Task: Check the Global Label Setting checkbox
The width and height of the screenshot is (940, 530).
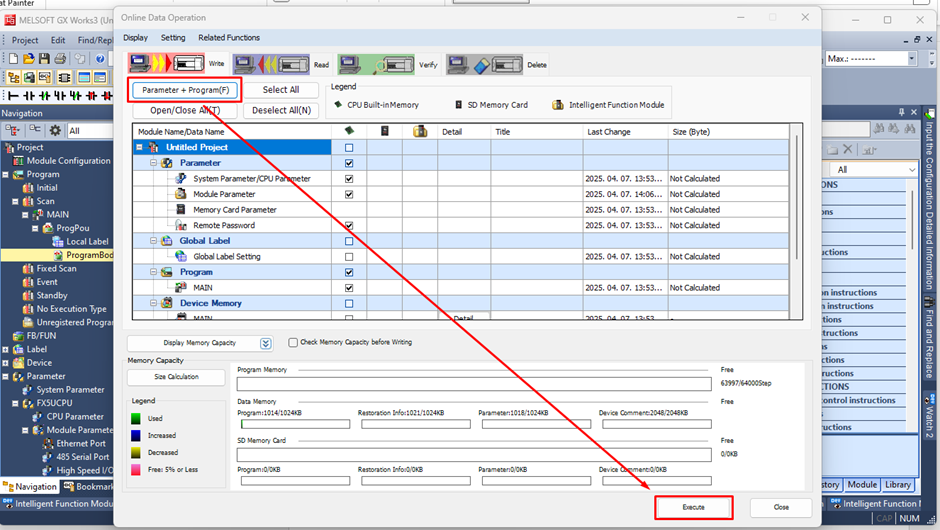Action: coord(349,257)
